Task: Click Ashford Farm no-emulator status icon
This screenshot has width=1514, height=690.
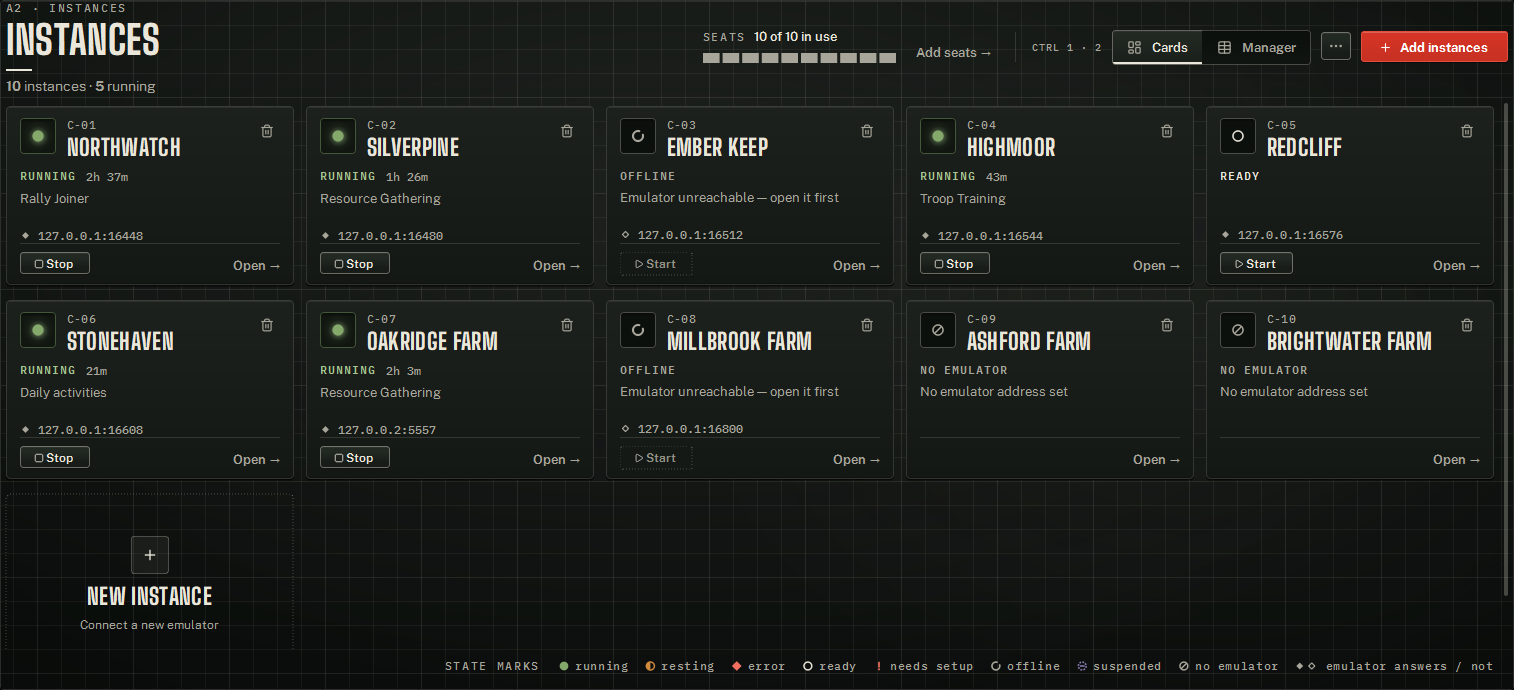Action: tap(938, 330)
